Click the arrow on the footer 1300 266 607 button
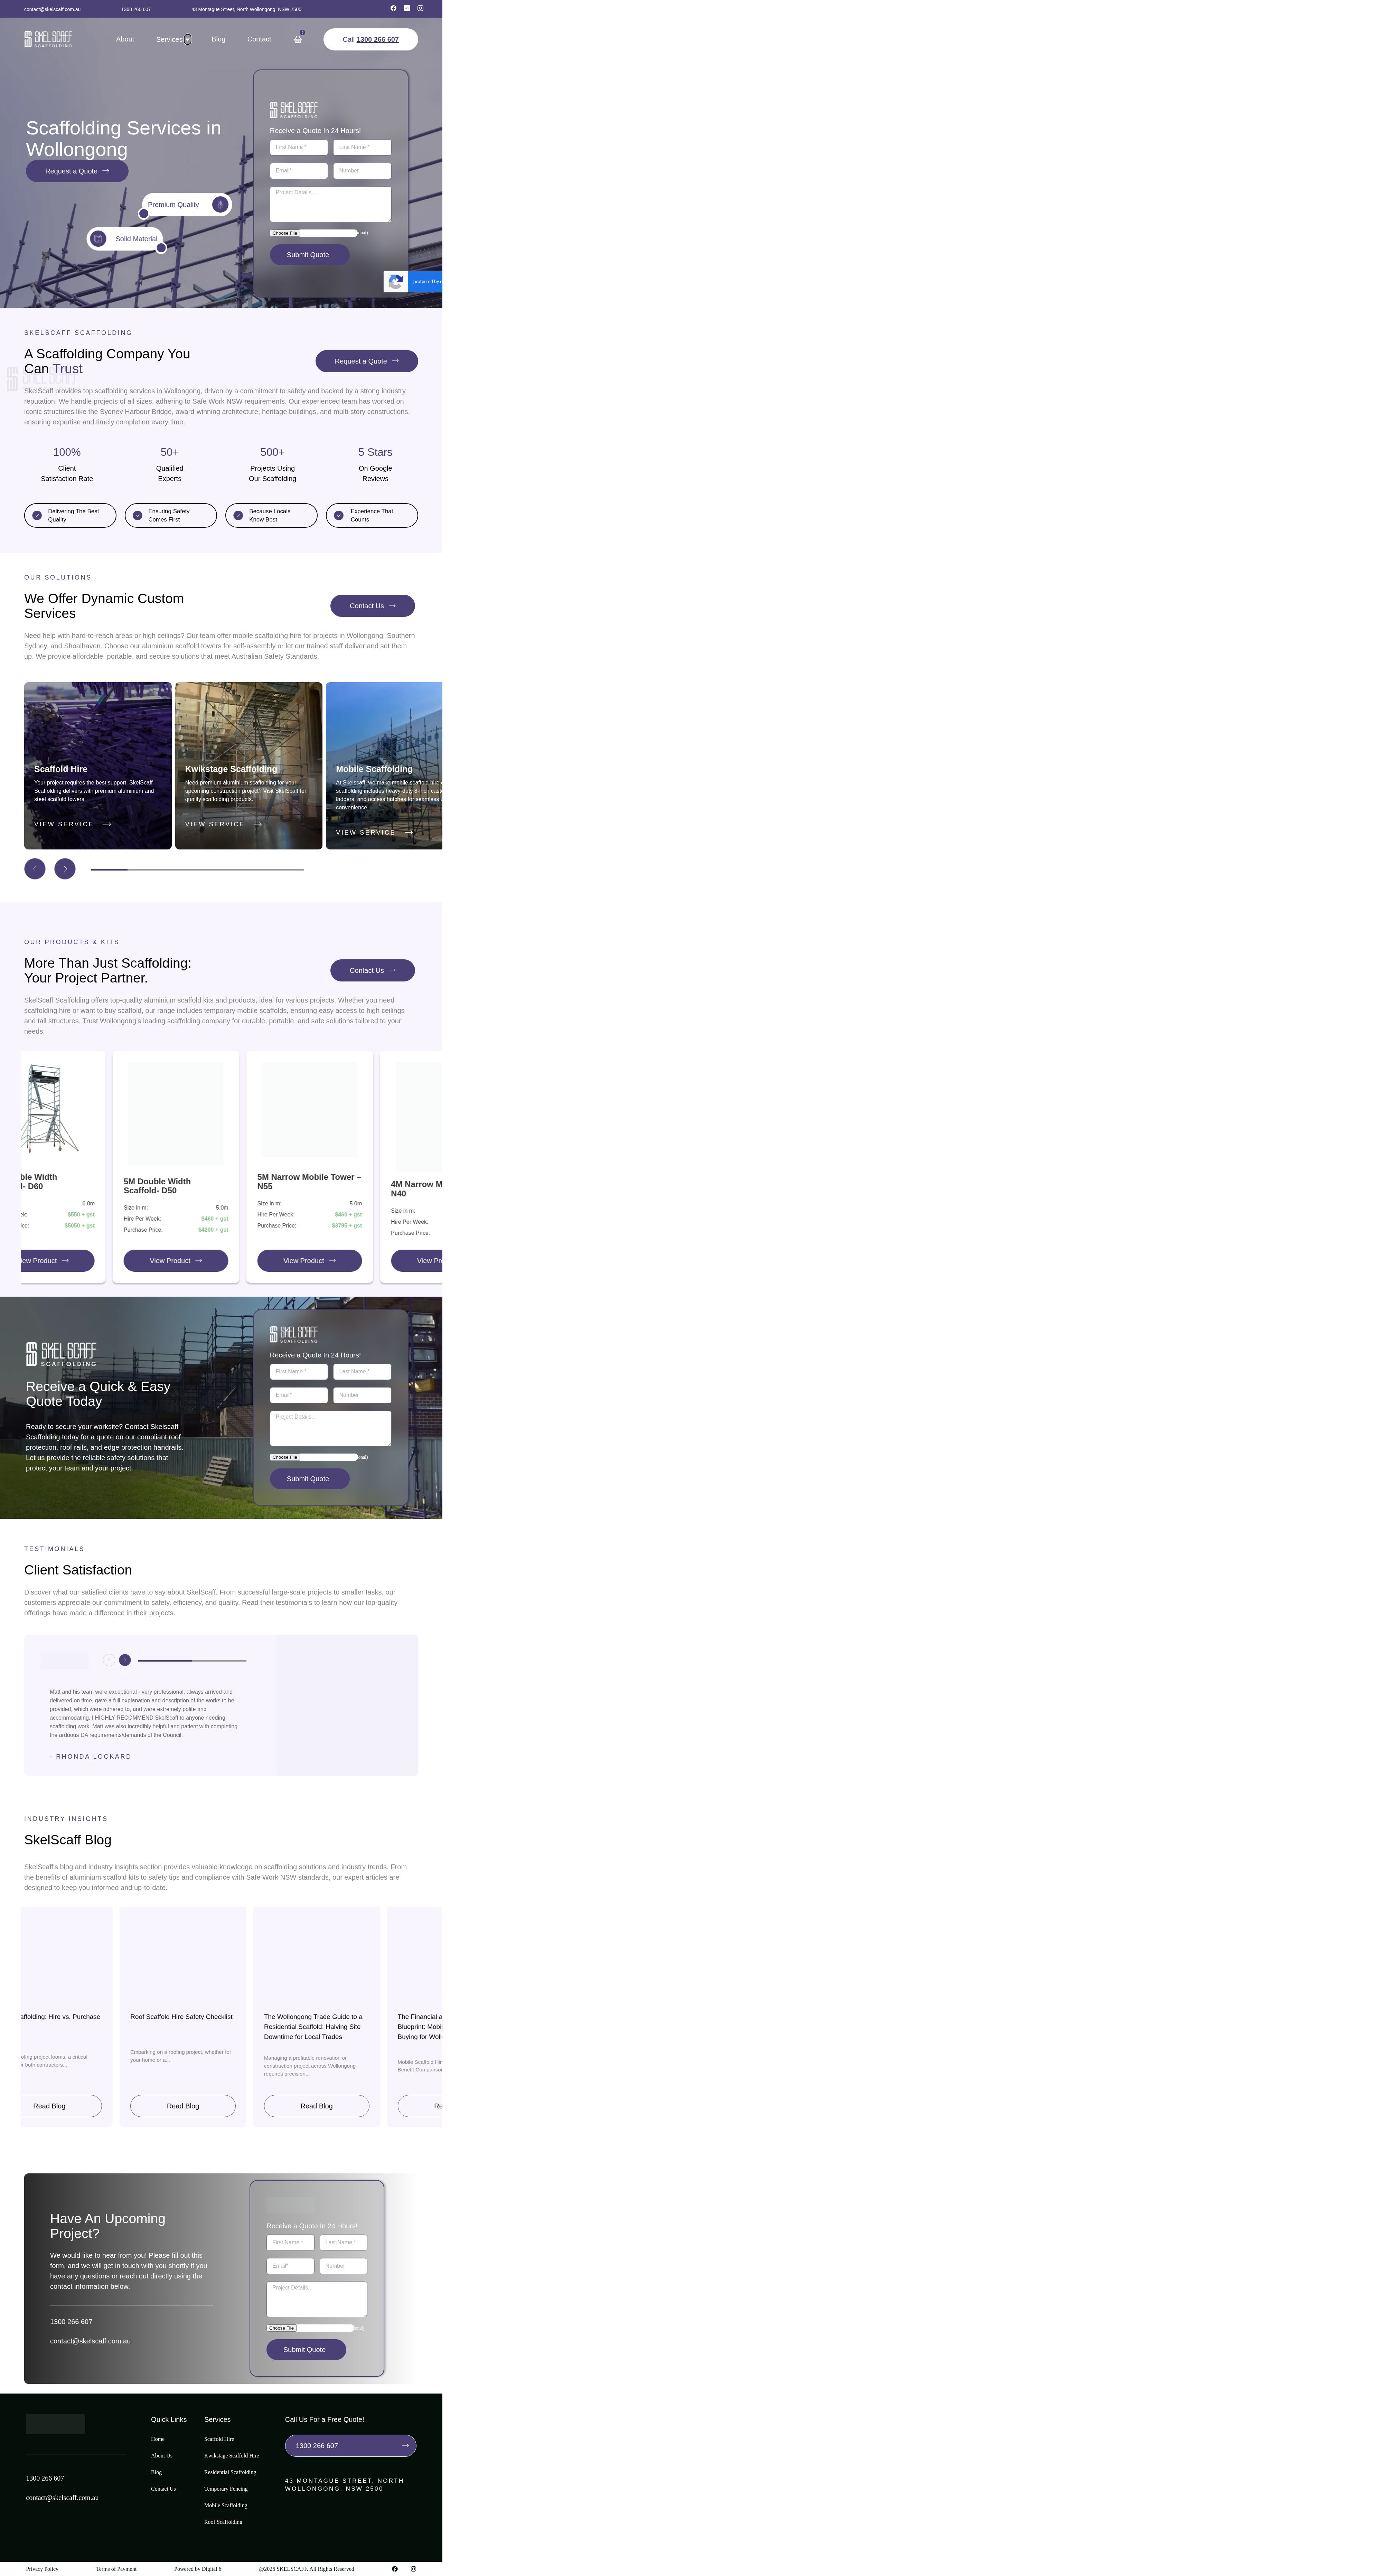The height and width of the screenshot is (2576, 1379). [405, 2445]
